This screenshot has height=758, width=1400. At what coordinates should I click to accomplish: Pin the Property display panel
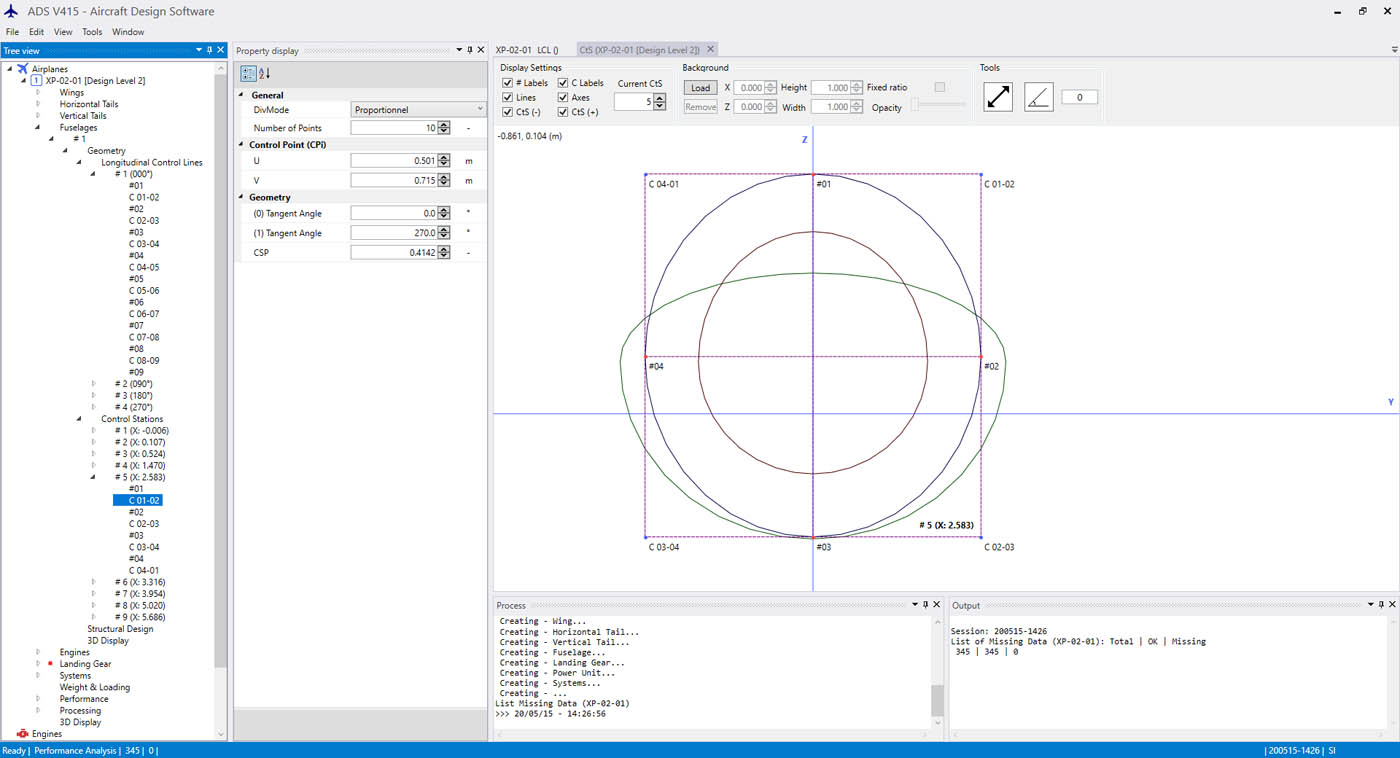(x=470, y=50)
